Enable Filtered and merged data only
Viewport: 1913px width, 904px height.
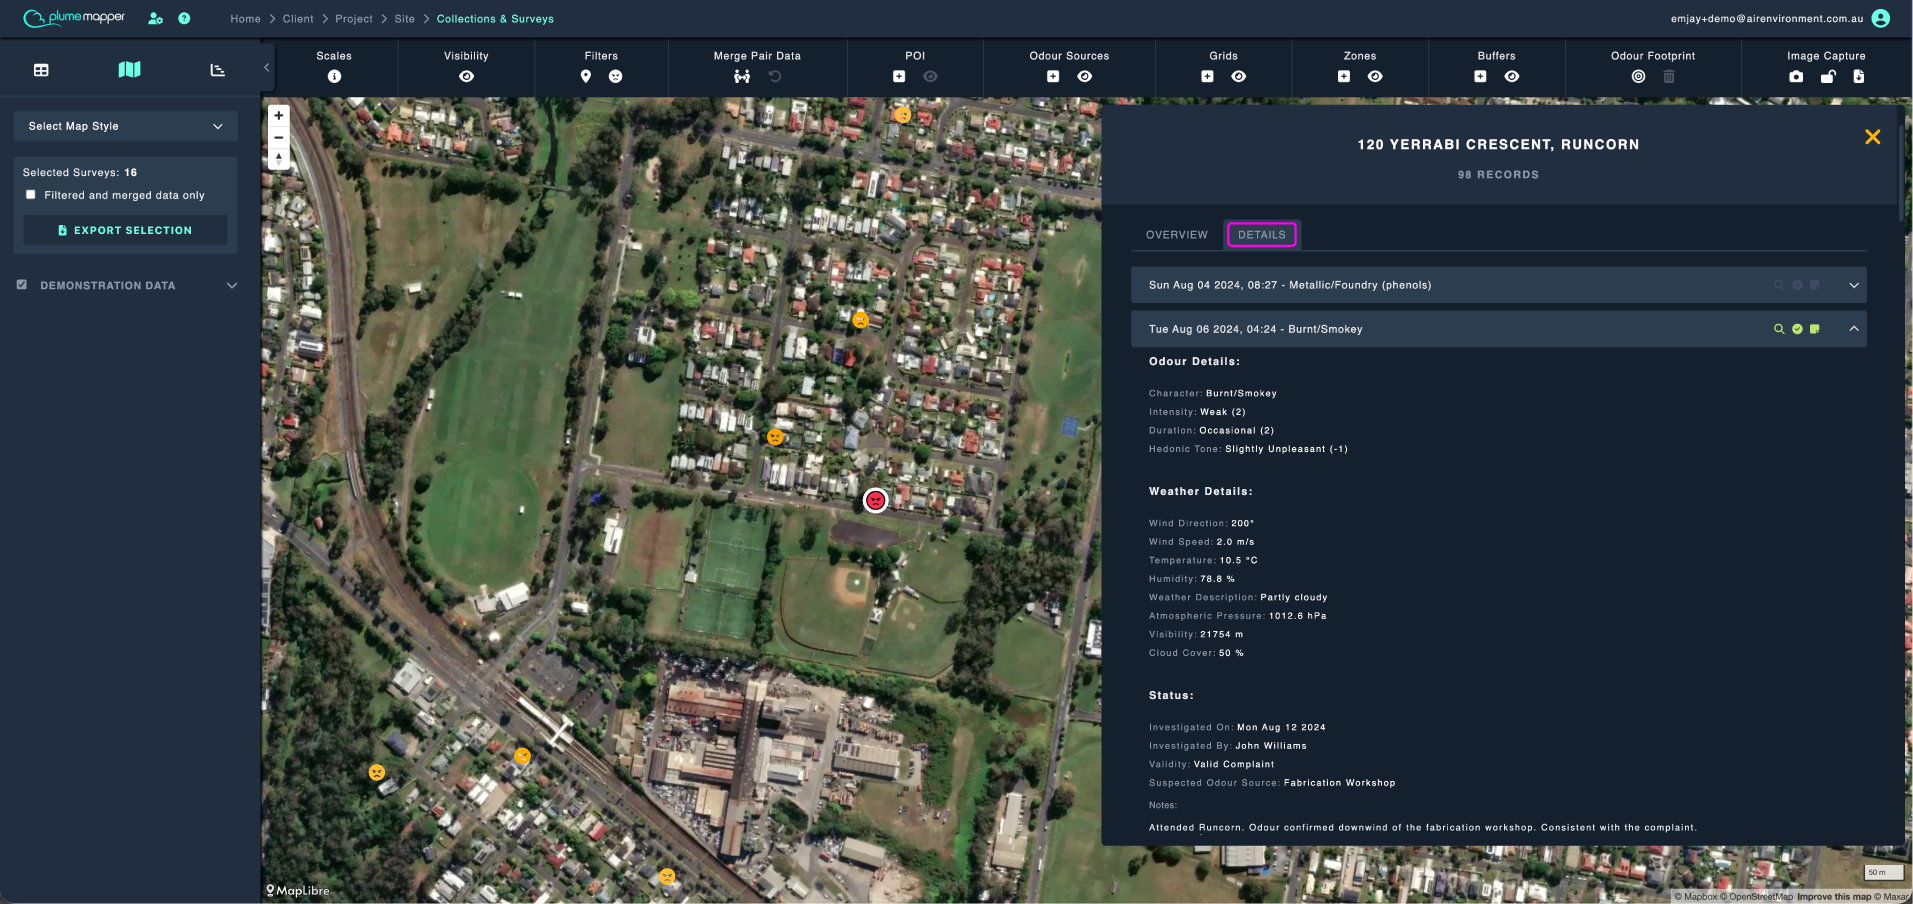[30, 195]
